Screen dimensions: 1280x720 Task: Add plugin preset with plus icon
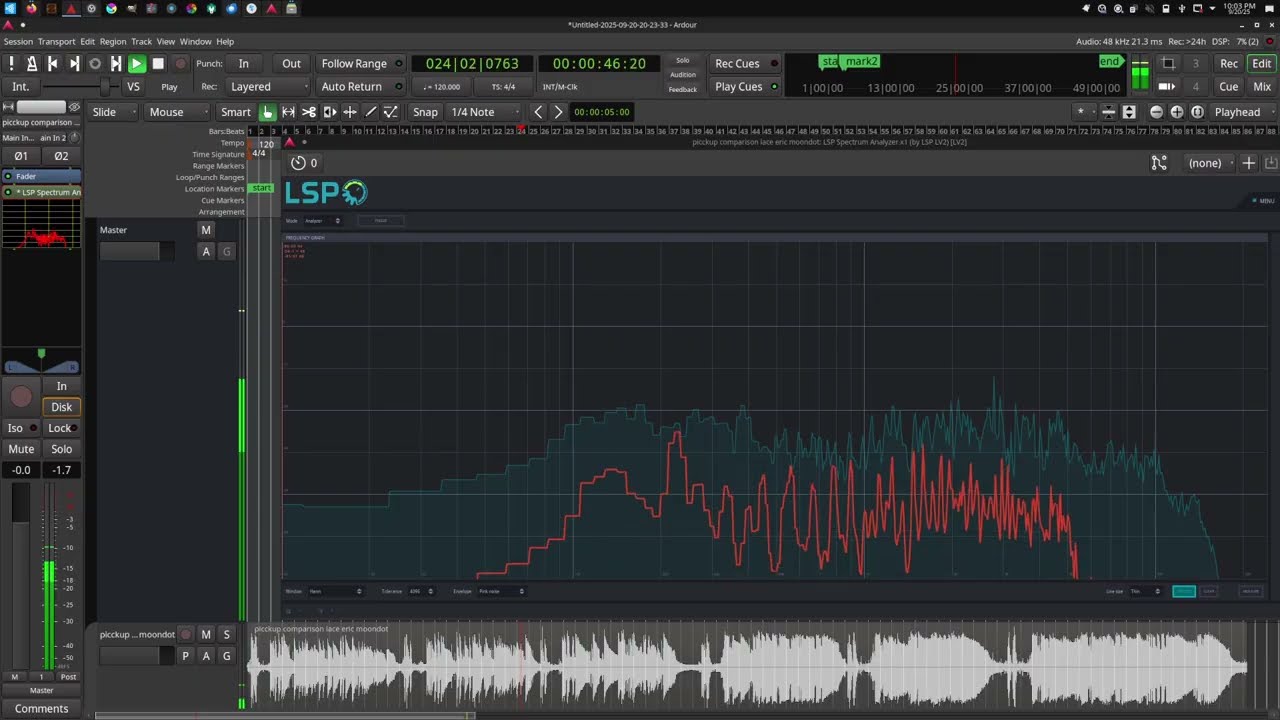tap(1248, 163)
